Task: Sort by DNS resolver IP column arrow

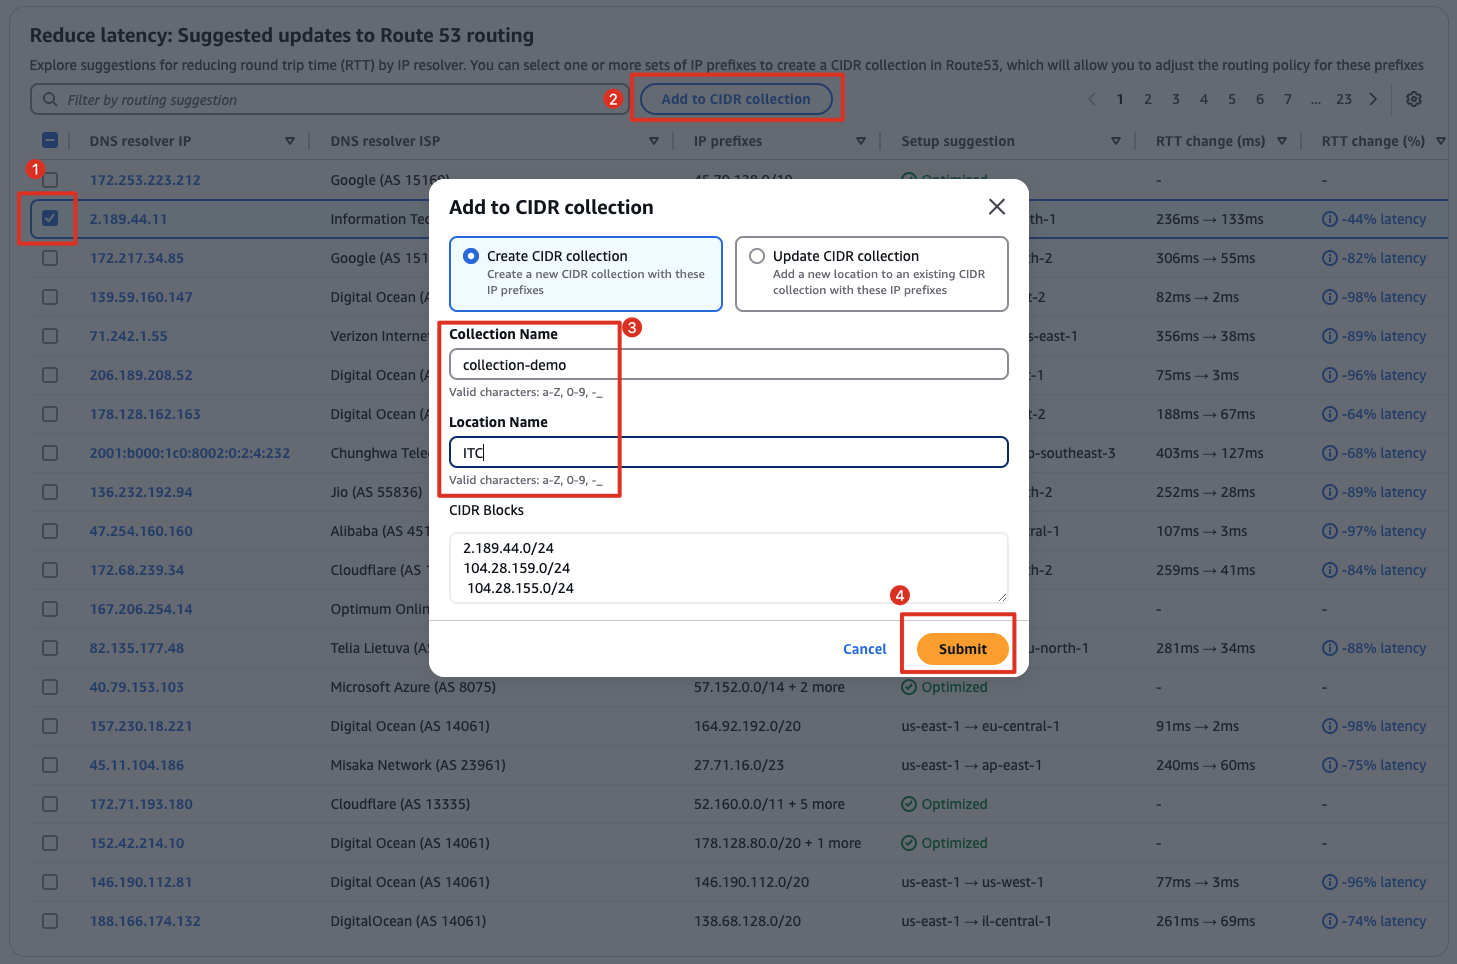Action: coord(290,141)
